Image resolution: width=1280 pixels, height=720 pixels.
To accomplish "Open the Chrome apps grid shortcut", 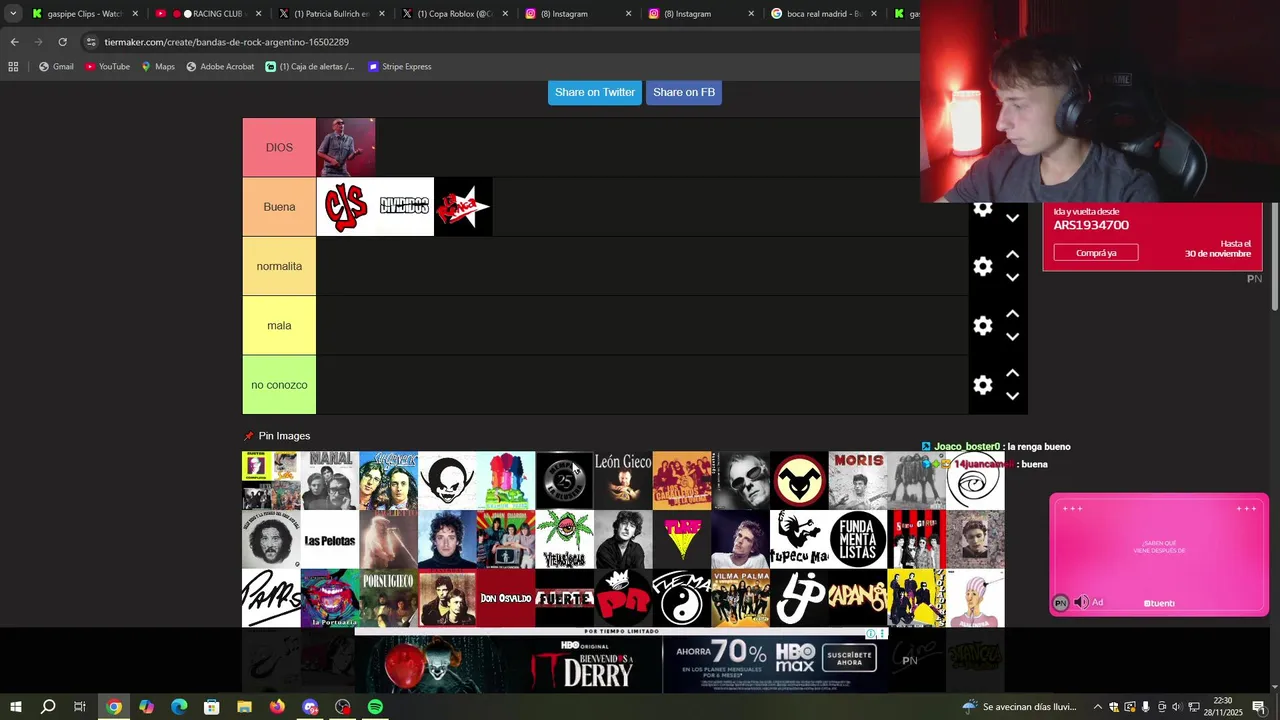I will pyautogui.click(x=13, y=67).
